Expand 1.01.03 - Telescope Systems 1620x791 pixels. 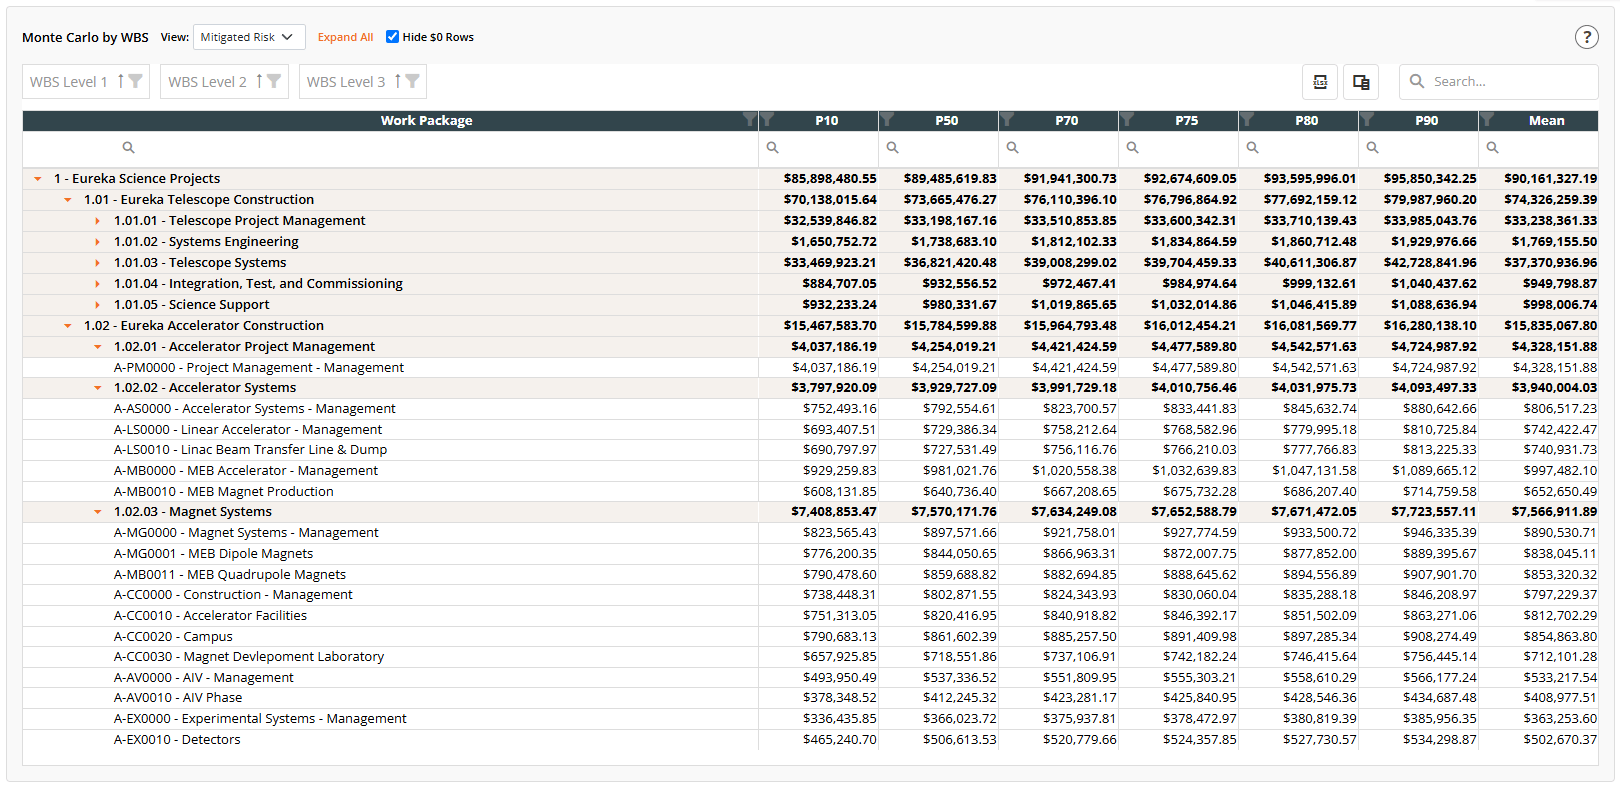click(x=97, y=263)
